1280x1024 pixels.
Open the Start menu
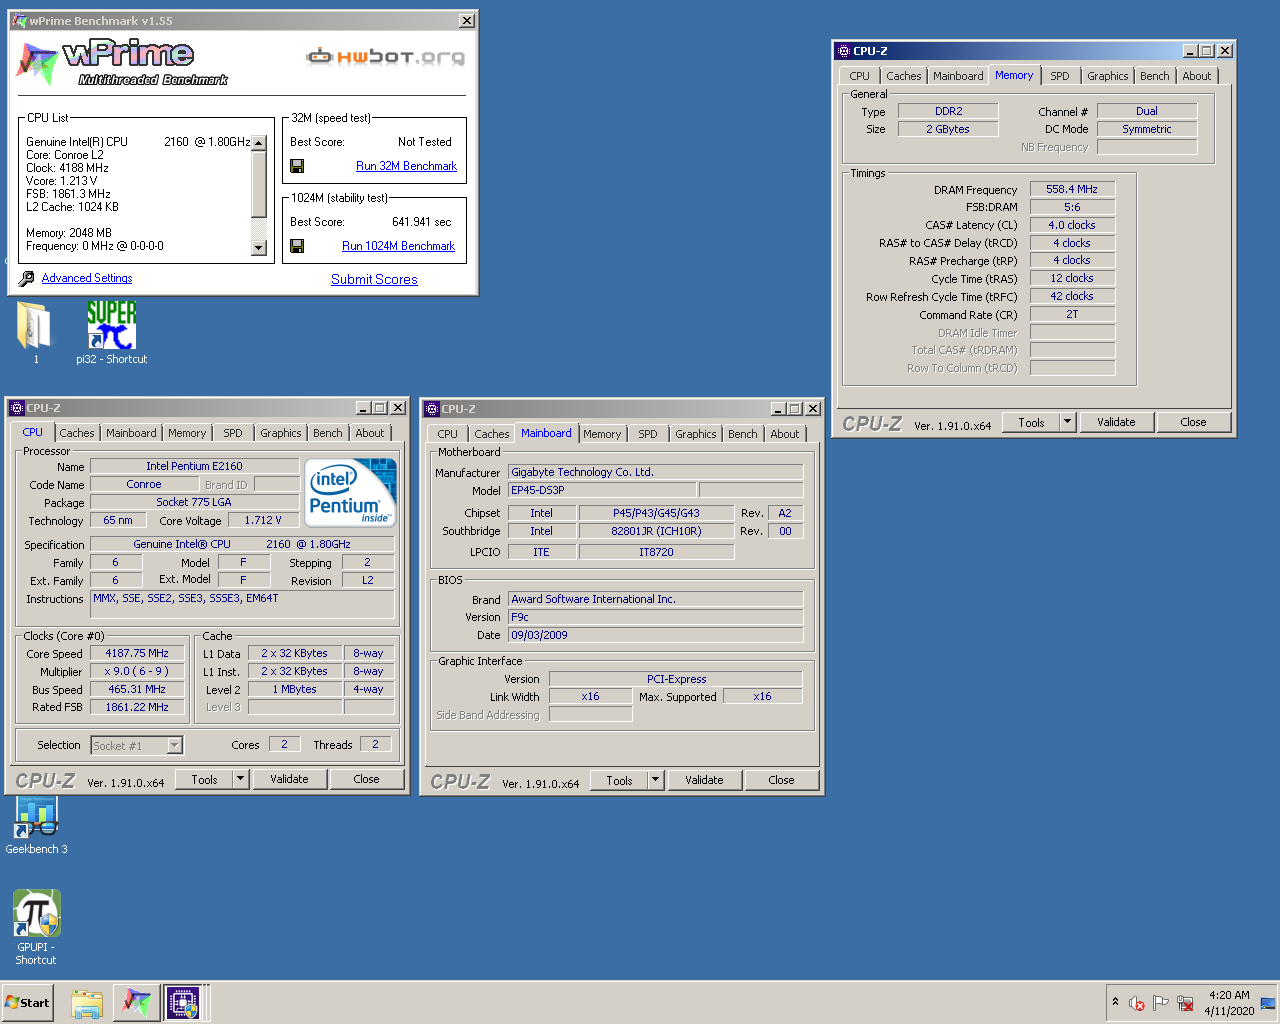tap(27, 1003)
